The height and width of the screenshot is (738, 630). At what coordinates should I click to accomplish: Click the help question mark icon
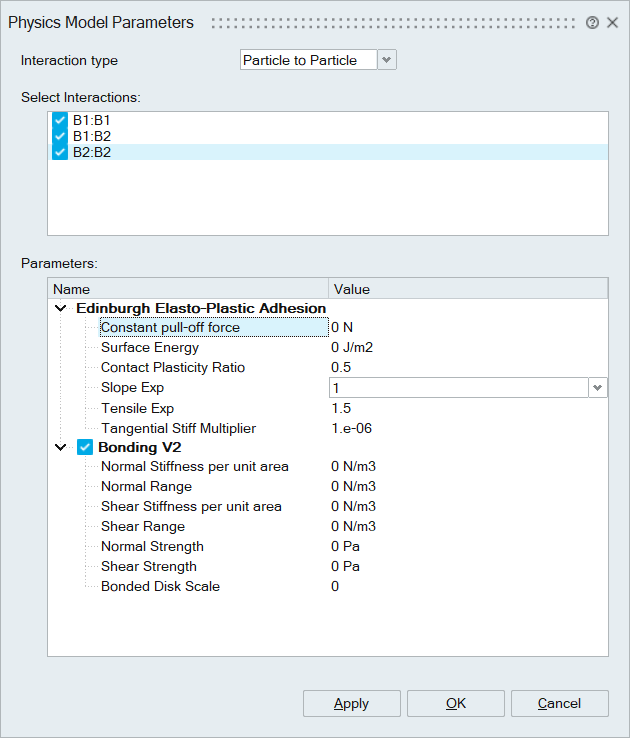(x=592, y=23)
